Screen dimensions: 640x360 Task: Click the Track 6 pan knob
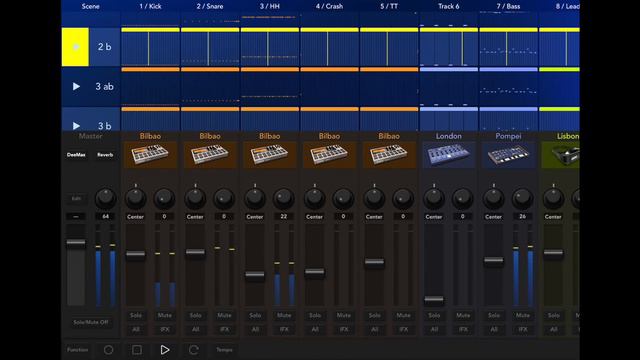click(433, 198)
